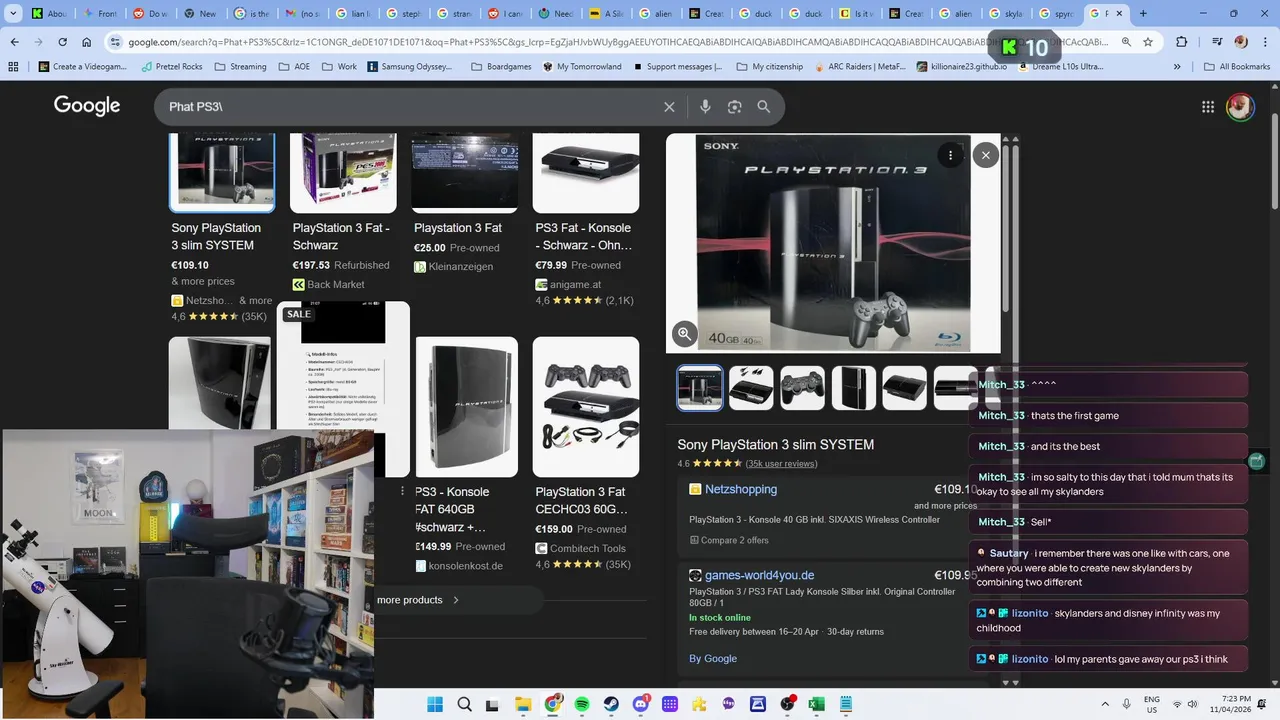This screenshot has width=1280, height=720.
Task: Zoom into the PlayStation 3 product image
Action: [x=685, y=334]
